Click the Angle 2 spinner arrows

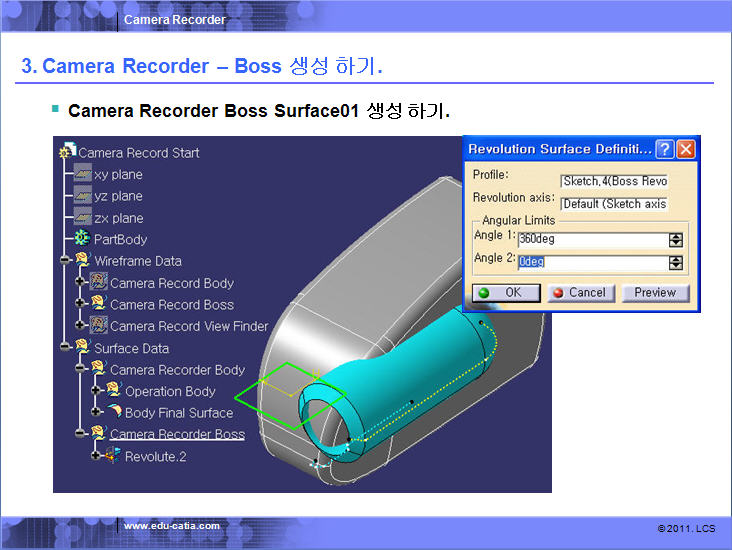click(x=676, y=262)
